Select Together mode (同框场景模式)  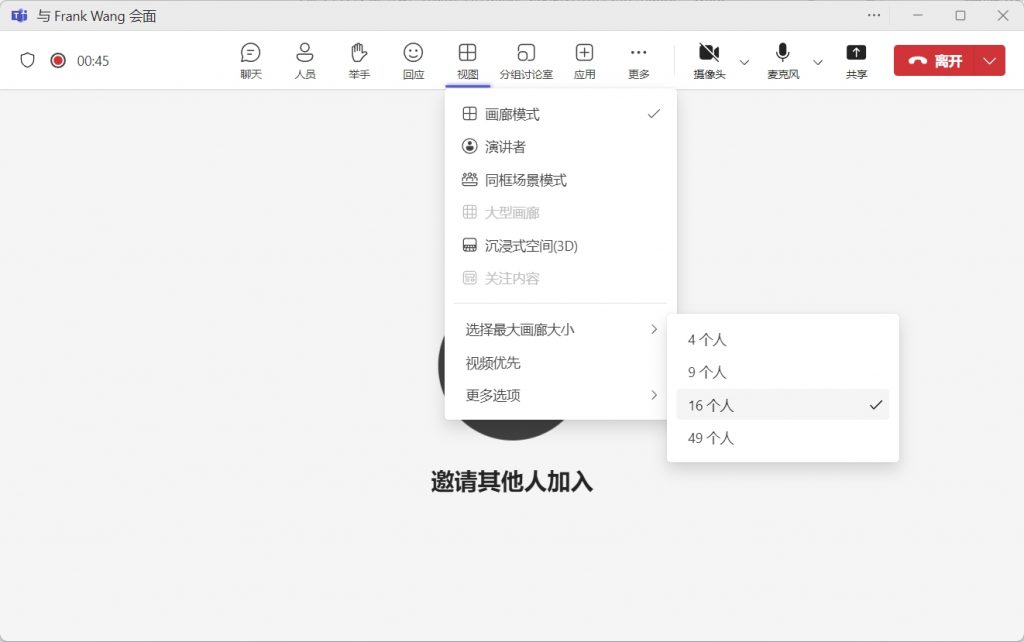(x=561, y=180)
